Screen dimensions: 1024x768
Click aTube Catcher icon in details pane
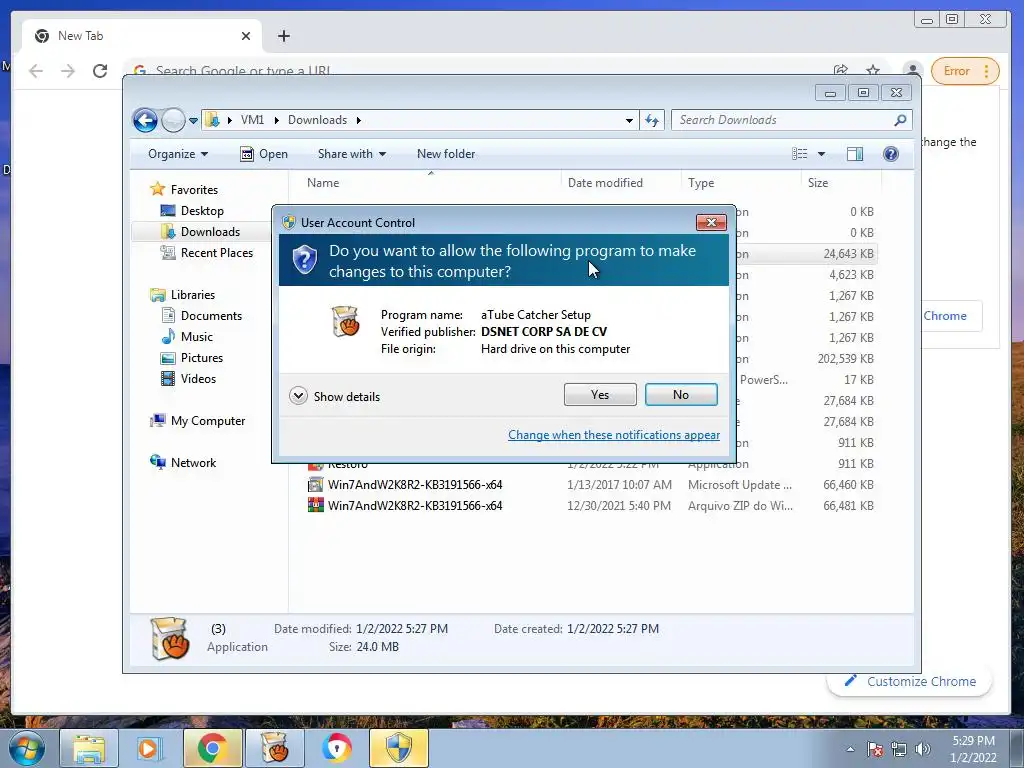point(169,638)
